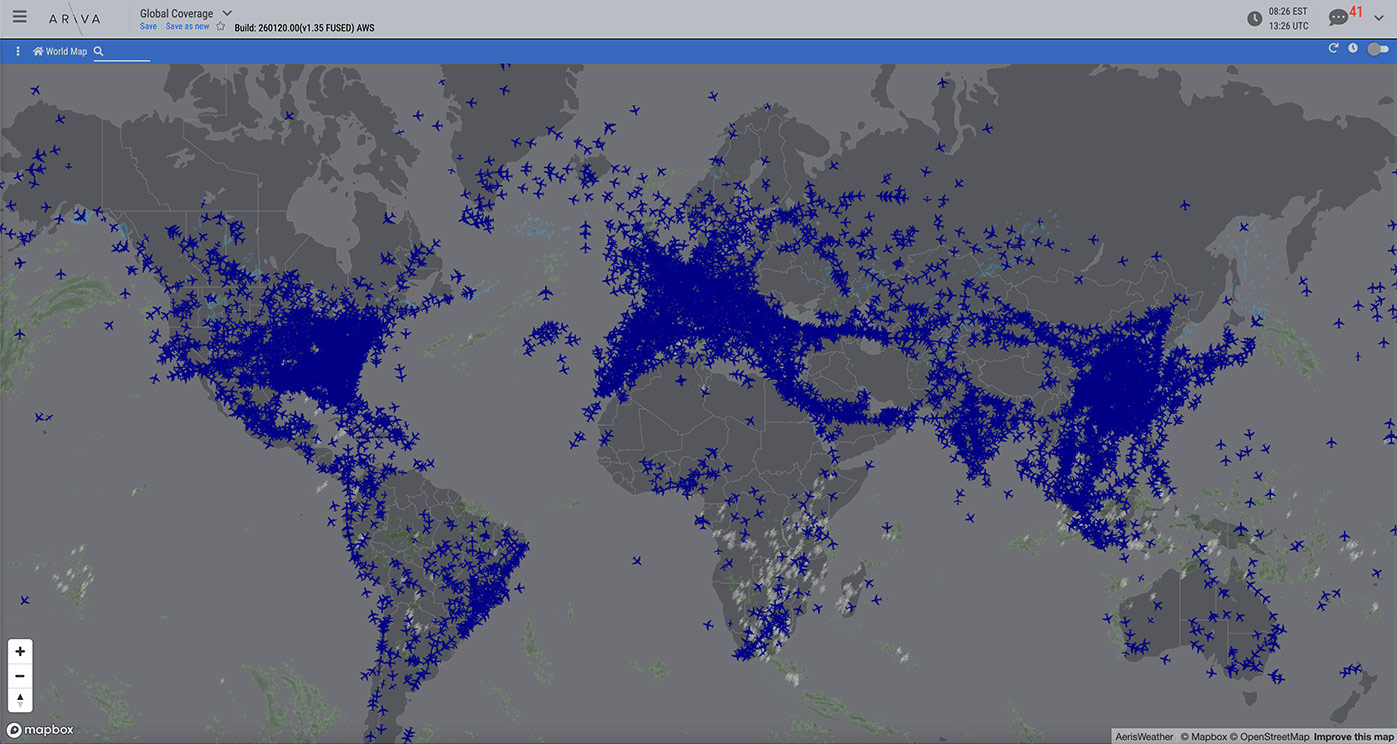1397x744 pixels.
Task: Click into the map search field
Action: click(128, 51)
